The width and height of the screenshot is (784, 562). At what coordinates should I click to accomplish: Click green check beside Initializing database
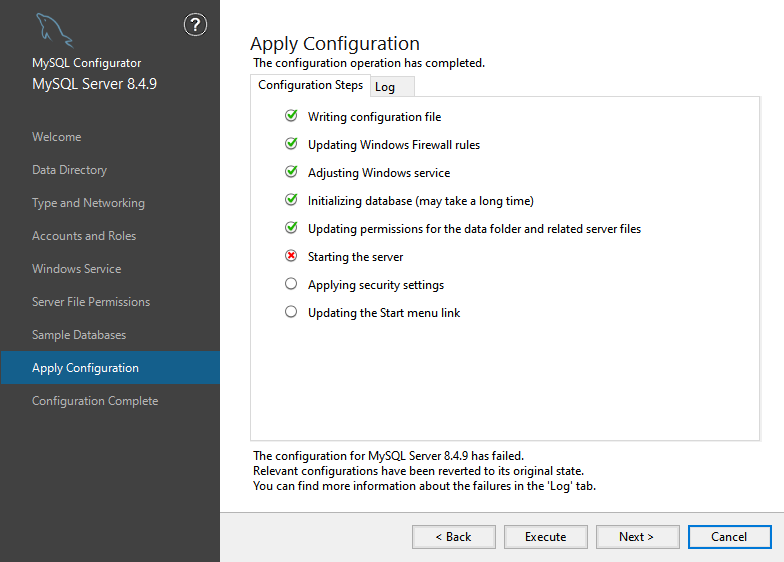(x=291, y=200)
